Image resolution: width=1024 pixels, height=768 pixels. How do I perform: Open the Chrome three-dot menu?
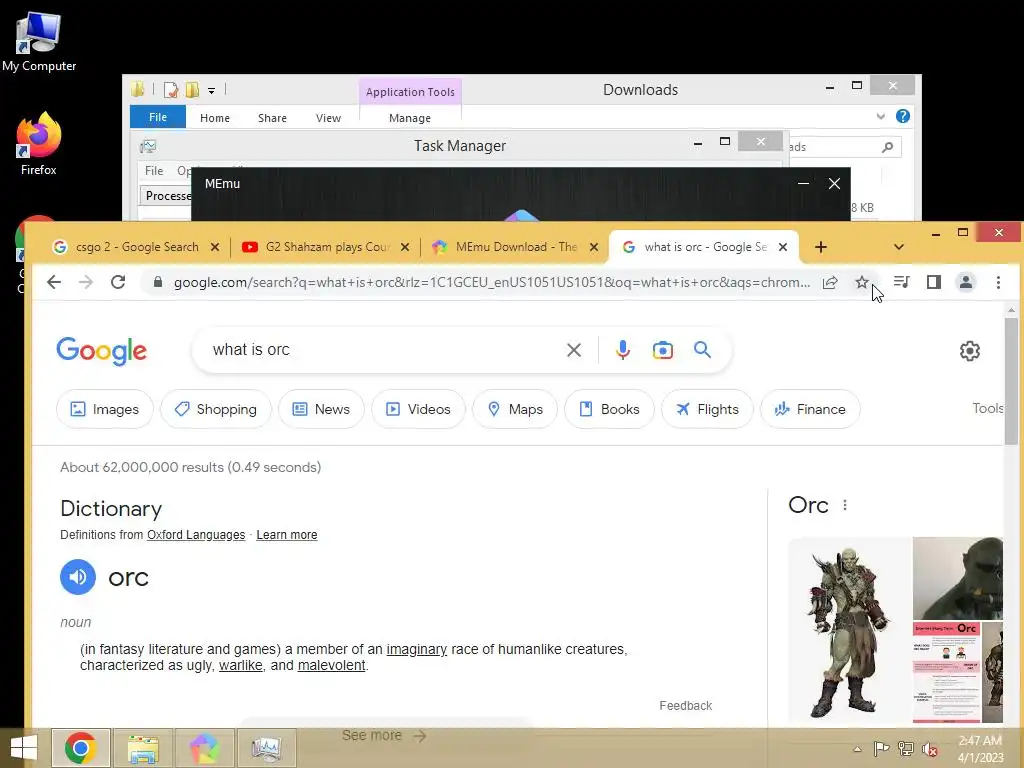(x=998, y=282)
